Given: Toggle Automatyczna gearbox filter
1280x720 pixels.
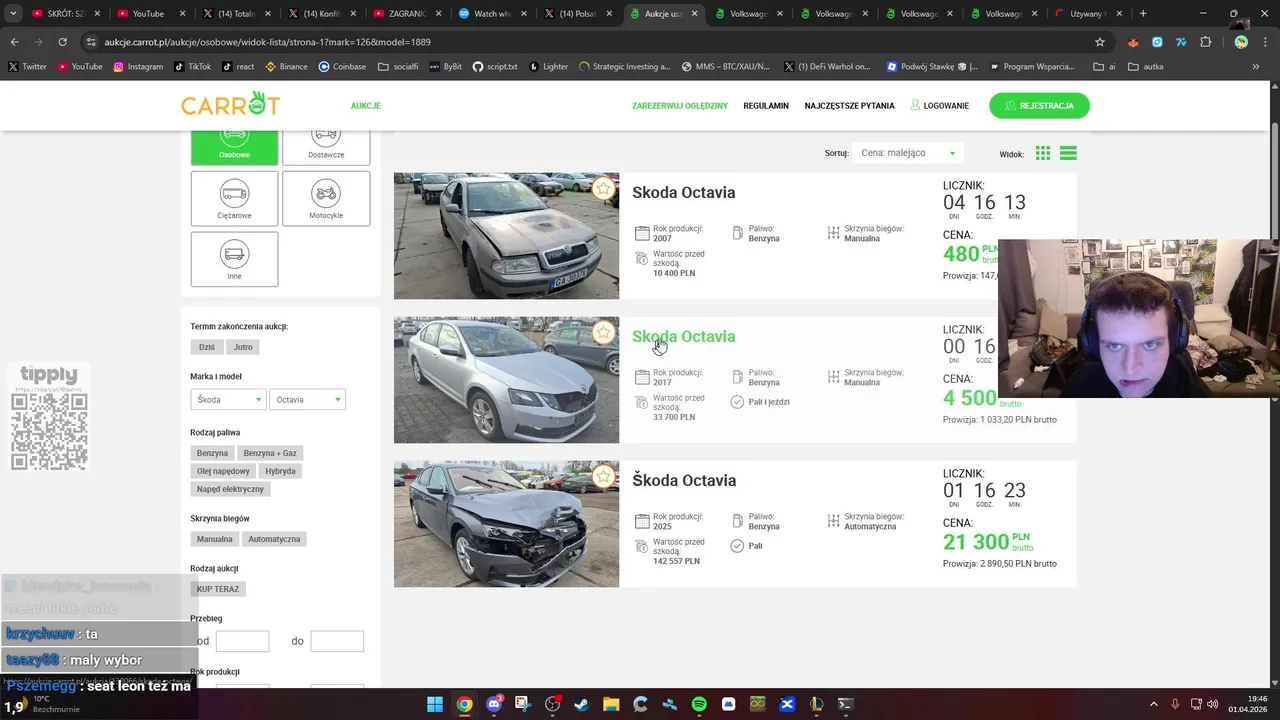Looking at the screenshot, I should [x=274, y=539].
